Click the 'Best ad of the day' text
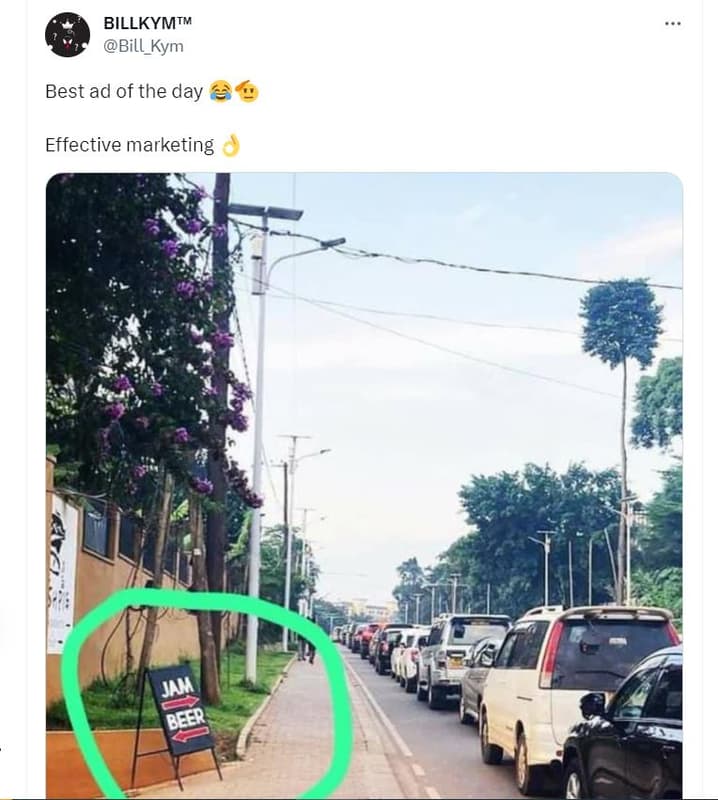The height and width of the screenshot is (800, 718). pyautogui.click(x=124, y=92)
